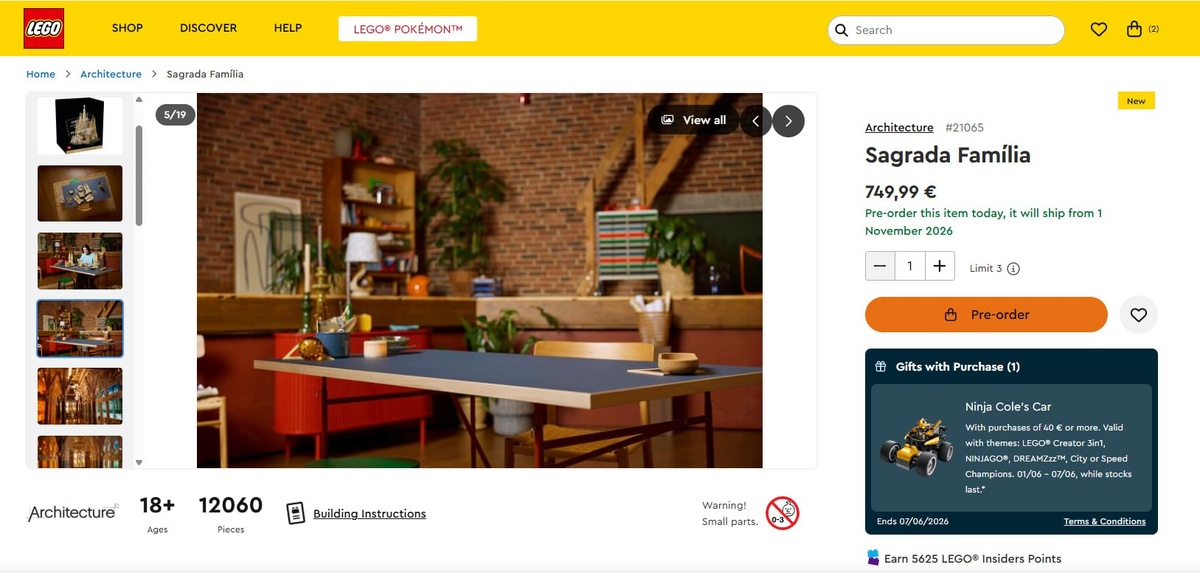
Task: Decrease quantity with the minus button
Action: coord(880,266)
